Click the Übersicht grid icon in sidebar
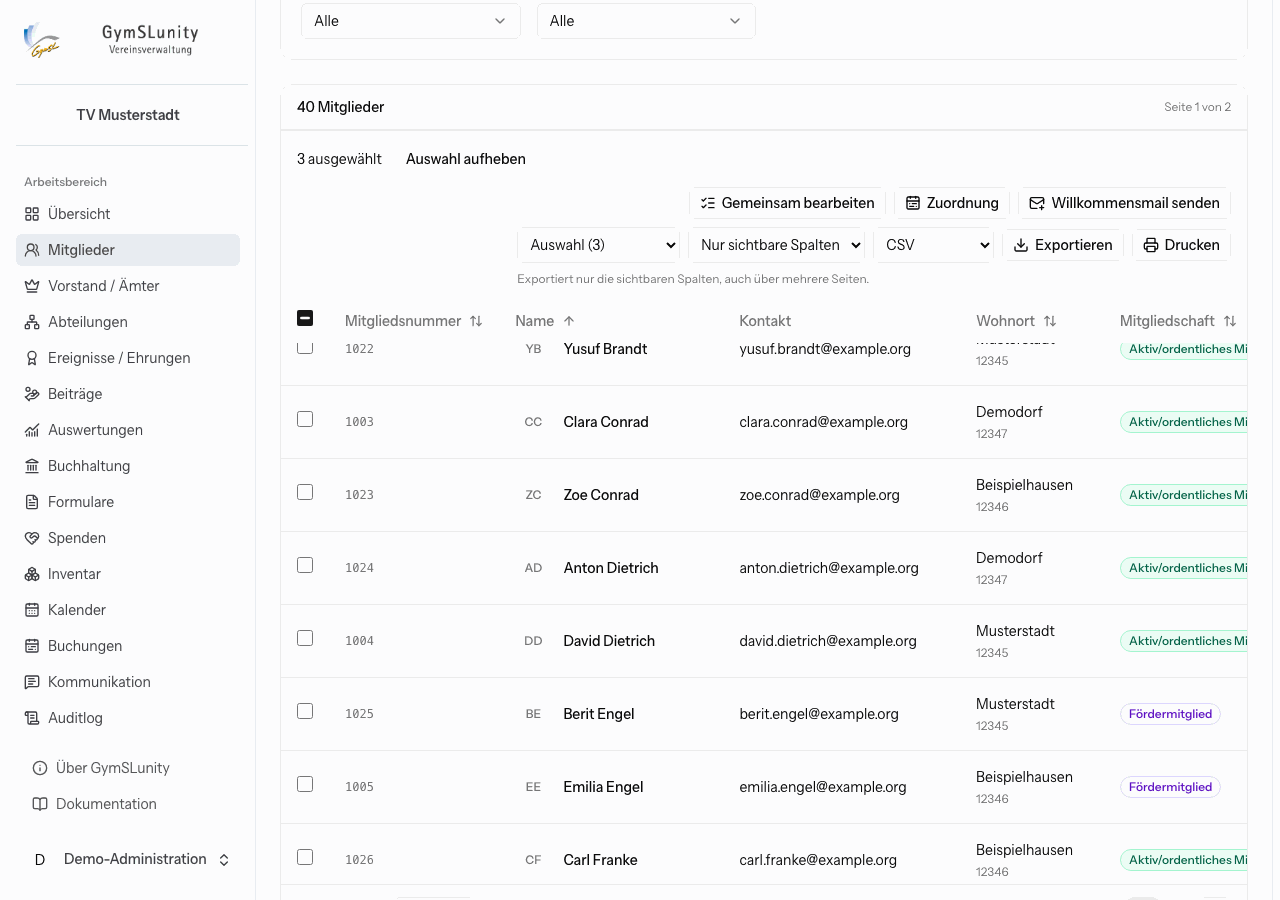Screen dimensions: 1280x900 tap(32, 214)
